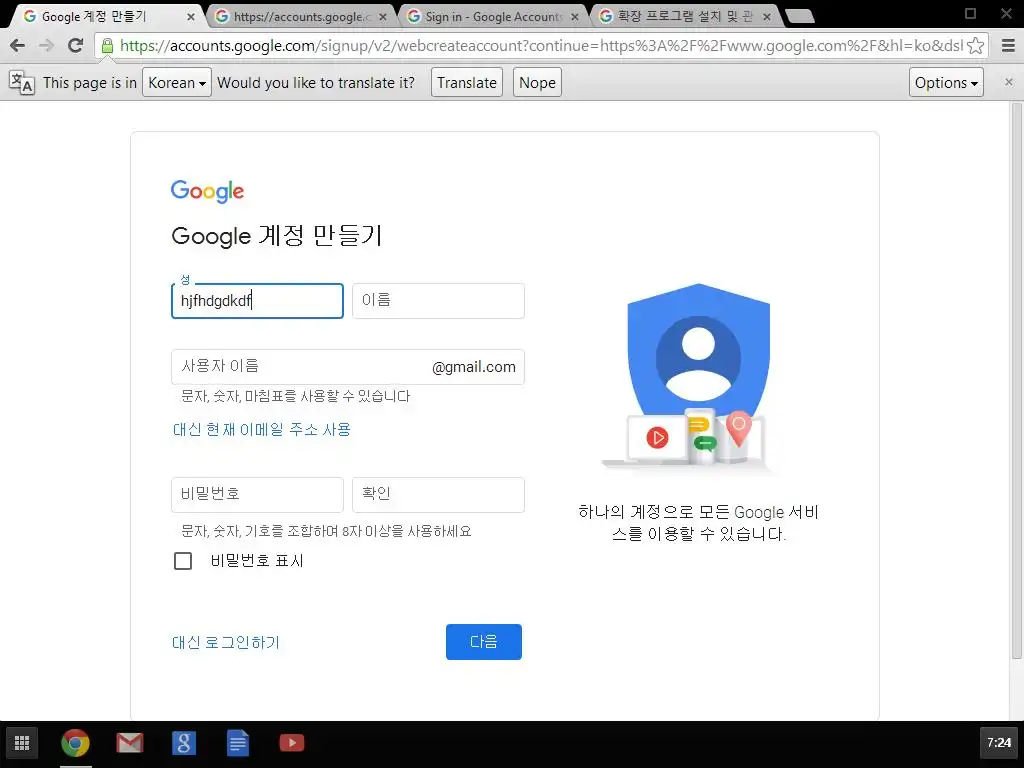
Task: Click the URL address bar
Action: point(541,45)
